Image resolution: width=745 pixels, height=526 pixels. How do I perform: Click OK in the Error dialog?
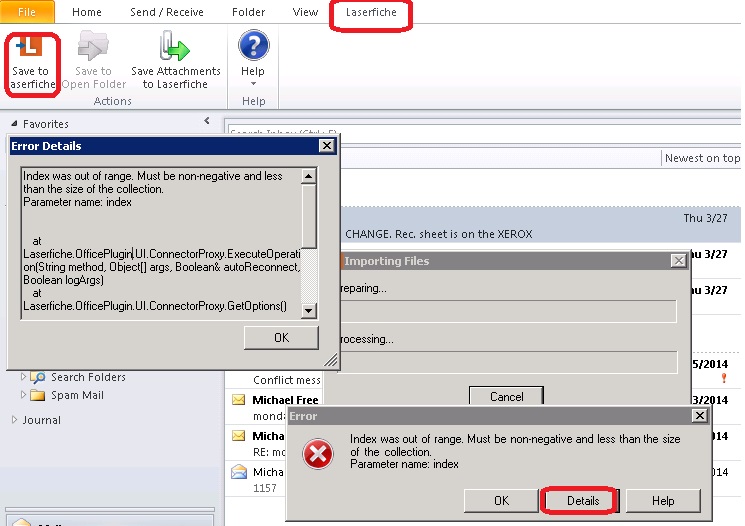(501, 500)
